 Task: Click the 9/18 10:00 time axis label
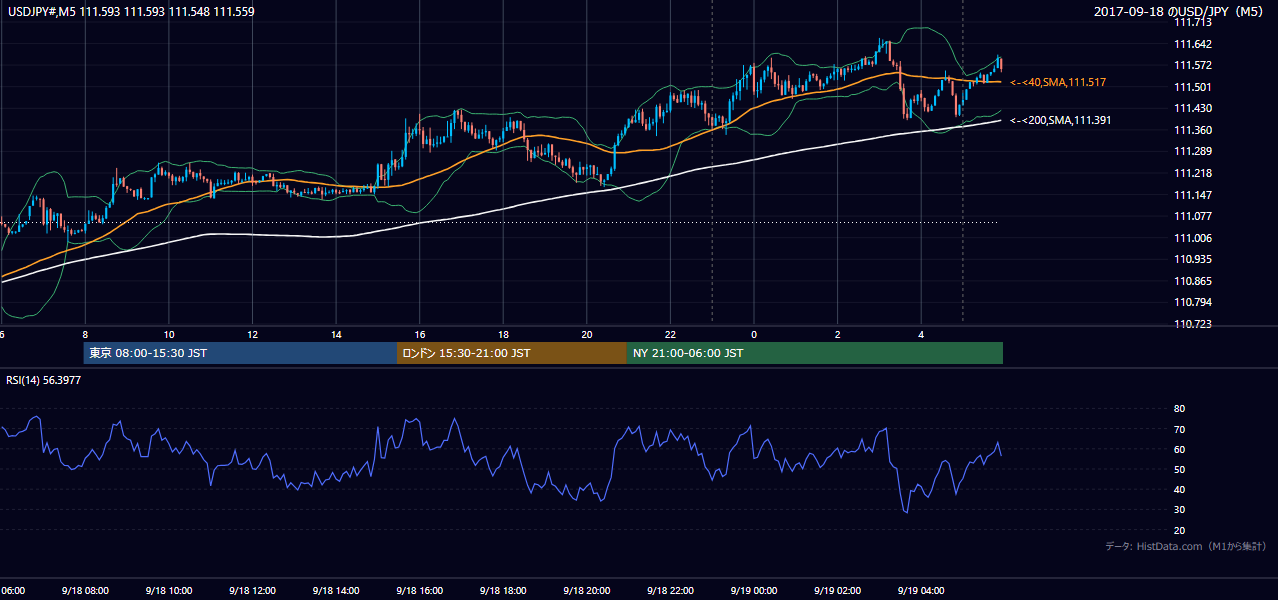pyautogui.click(x=168, y=591)
